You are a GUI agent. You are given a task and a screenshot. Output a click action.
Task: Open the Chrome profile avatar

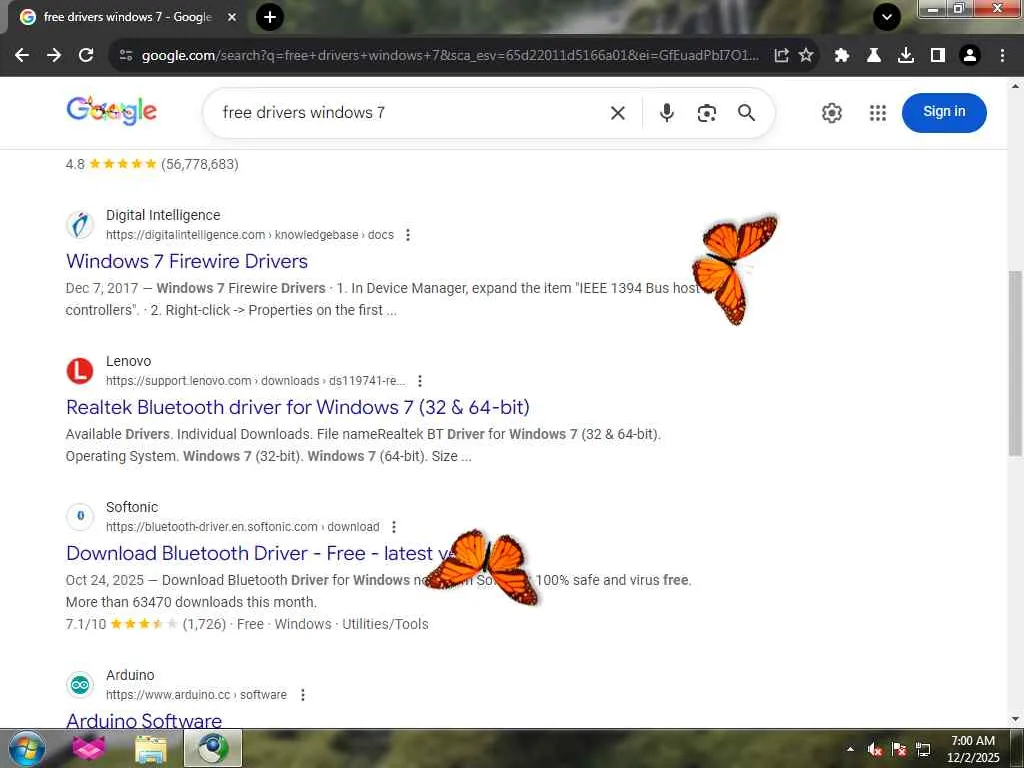[x=970, y=56]
